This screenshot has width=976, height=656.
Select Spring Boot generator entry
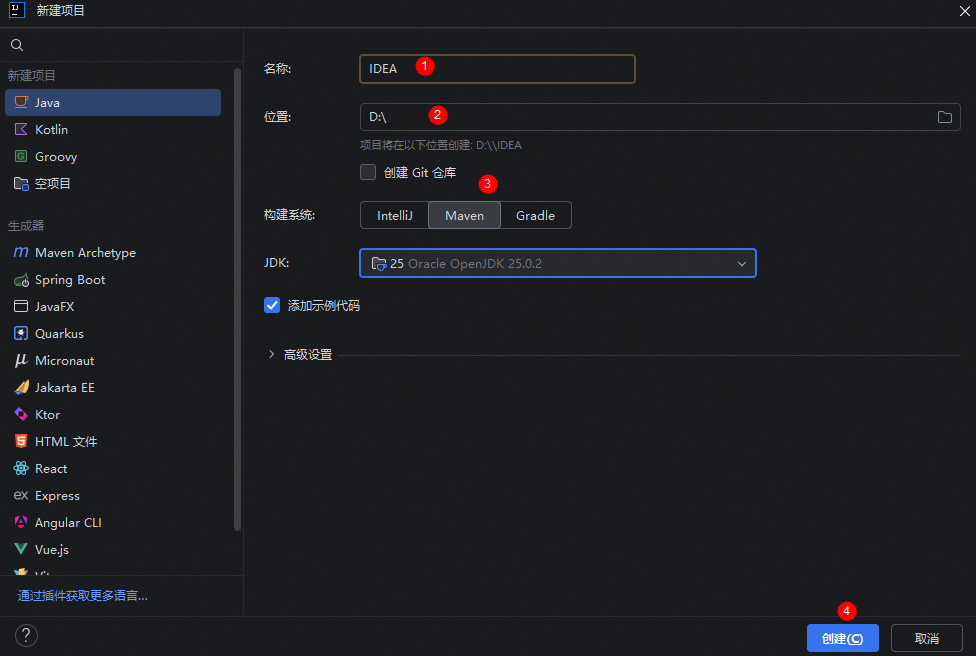pyautogui.click(x=113, y=279)
